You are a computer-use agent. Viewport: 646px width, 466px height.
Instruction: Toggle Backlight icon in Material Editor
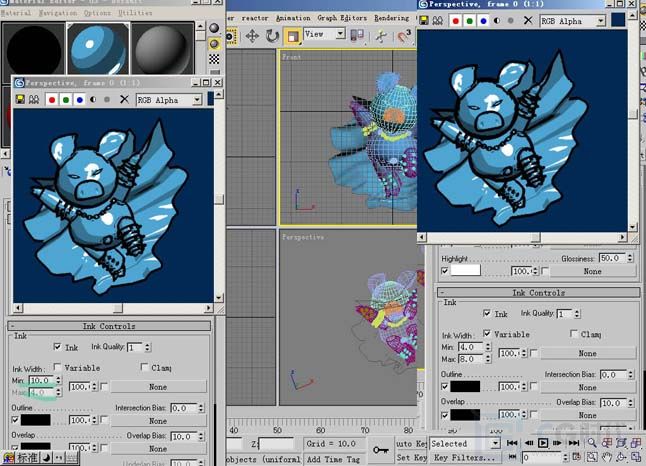coord(214,44)
